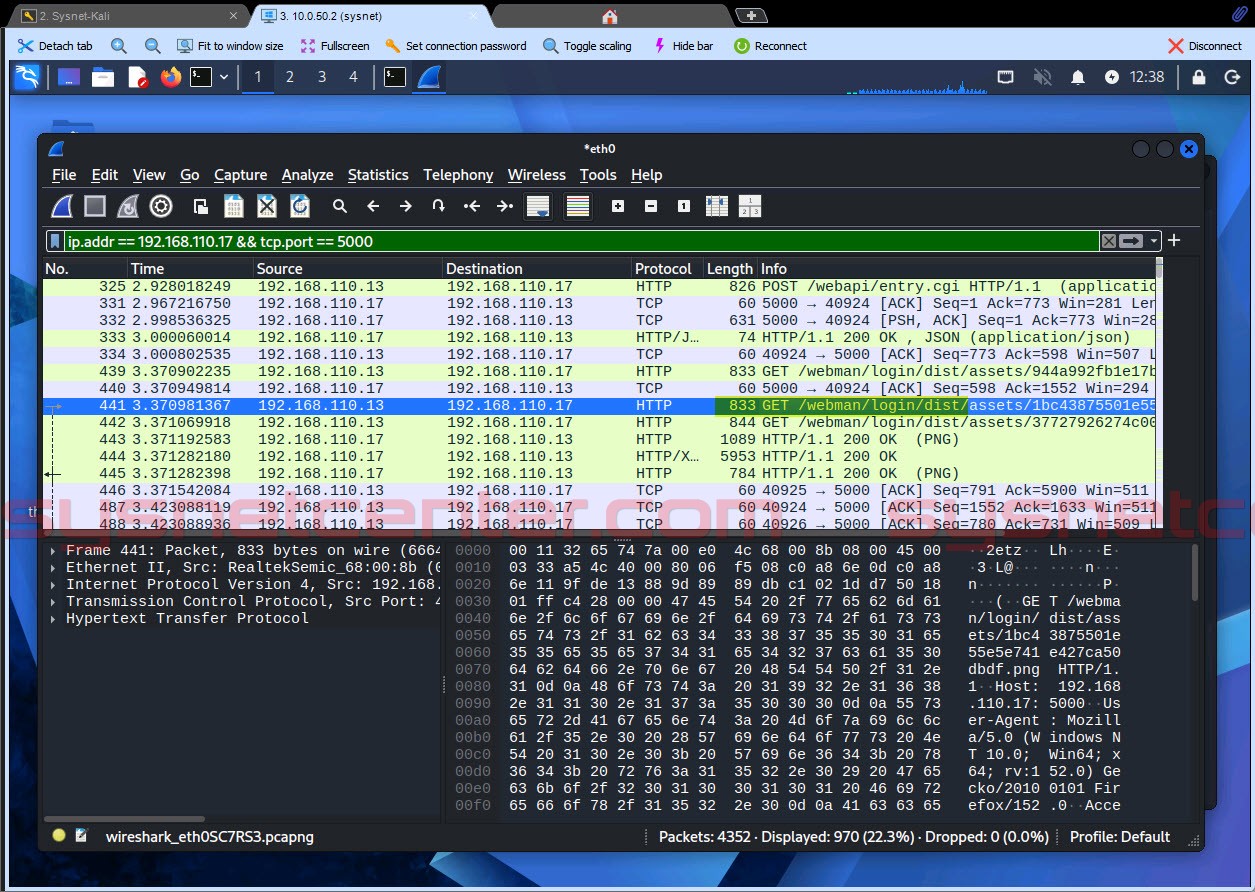Add a display filter button with plus
Viewport: 1255px width, 892px height.
click(x=1174, y=240)
